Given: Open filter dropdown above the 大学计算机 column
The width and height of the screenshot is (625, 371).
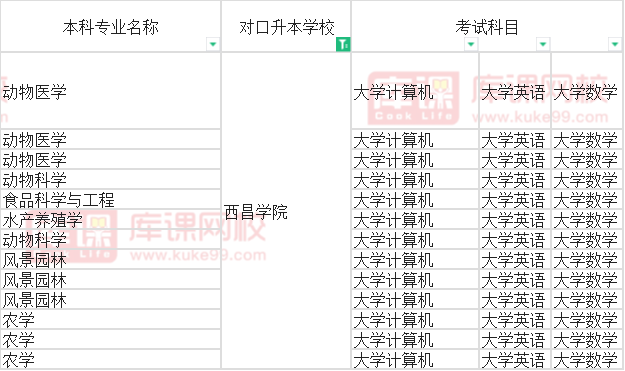Looking at the screenshot, I should click(x=471, y=44).
